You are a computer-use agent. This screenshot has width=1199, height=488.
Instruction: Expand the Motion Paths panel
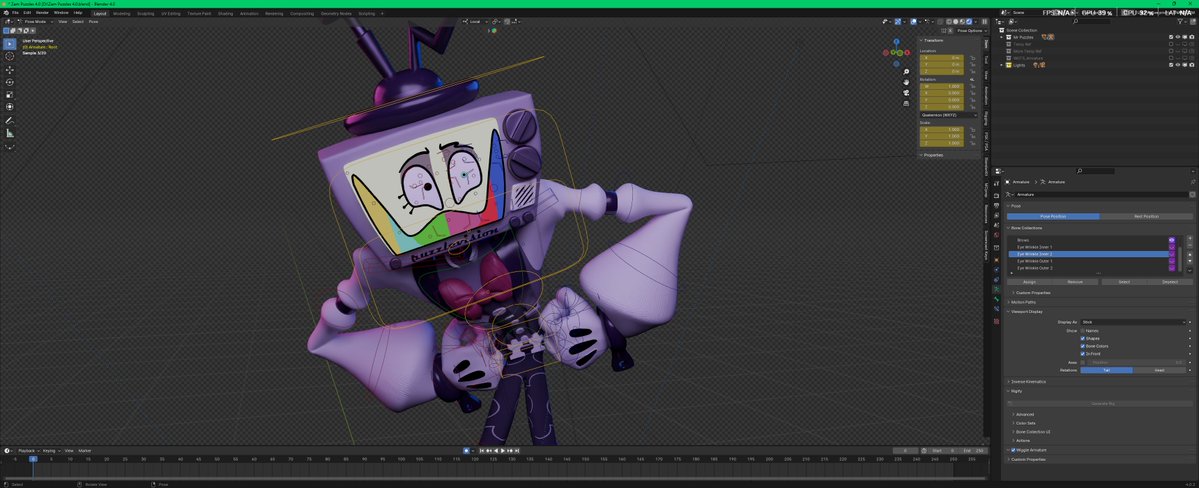coord(1022,302)
